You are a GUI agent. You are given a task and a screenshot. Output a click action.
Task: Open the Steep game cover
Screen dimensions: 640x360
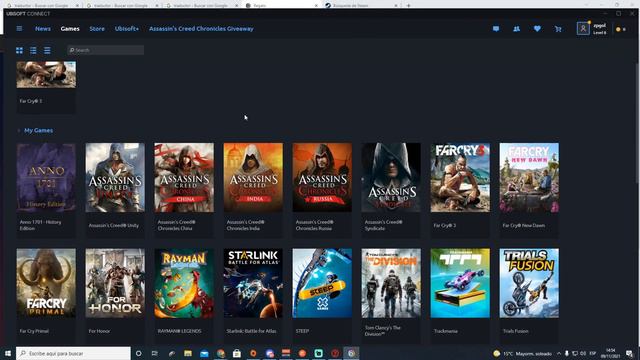(322, 283)
